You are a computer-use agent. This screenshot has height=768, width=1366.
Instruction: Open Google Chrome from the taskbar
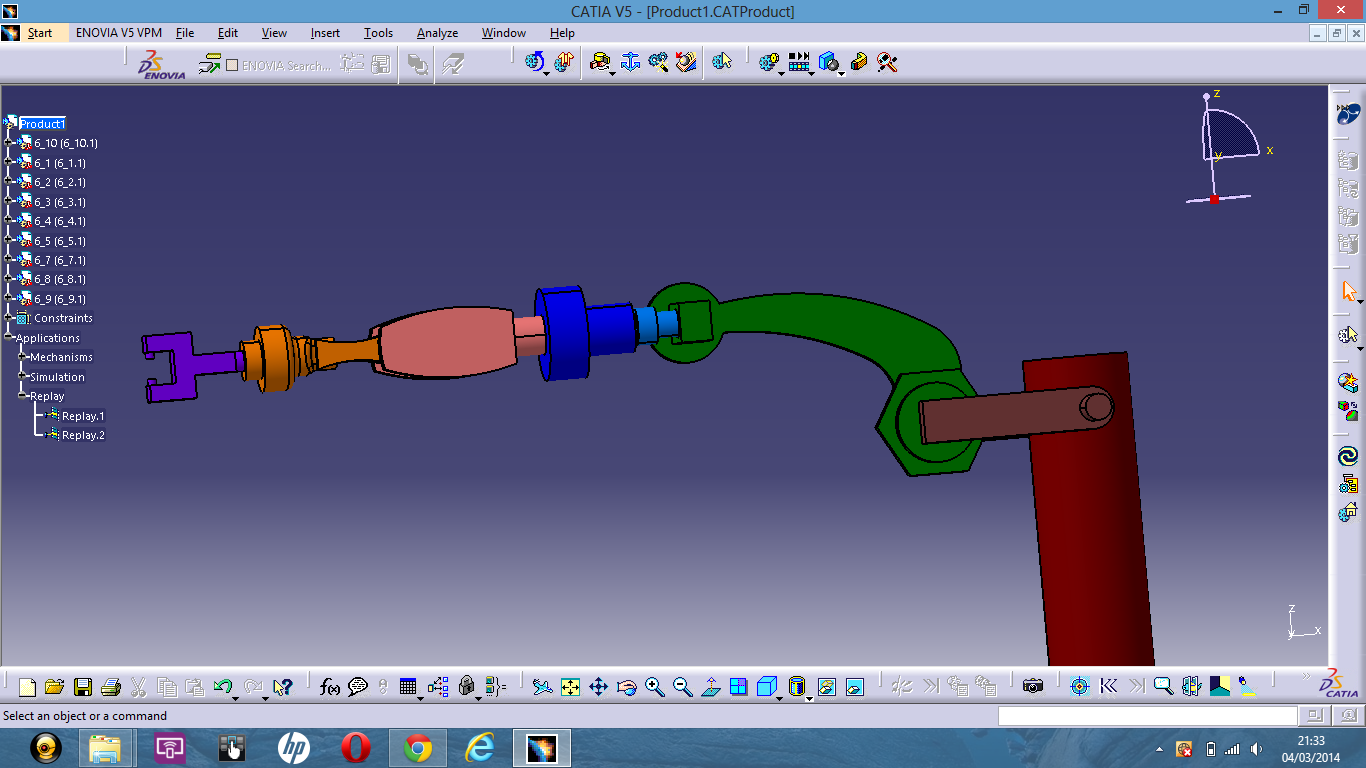pos(418,748)
